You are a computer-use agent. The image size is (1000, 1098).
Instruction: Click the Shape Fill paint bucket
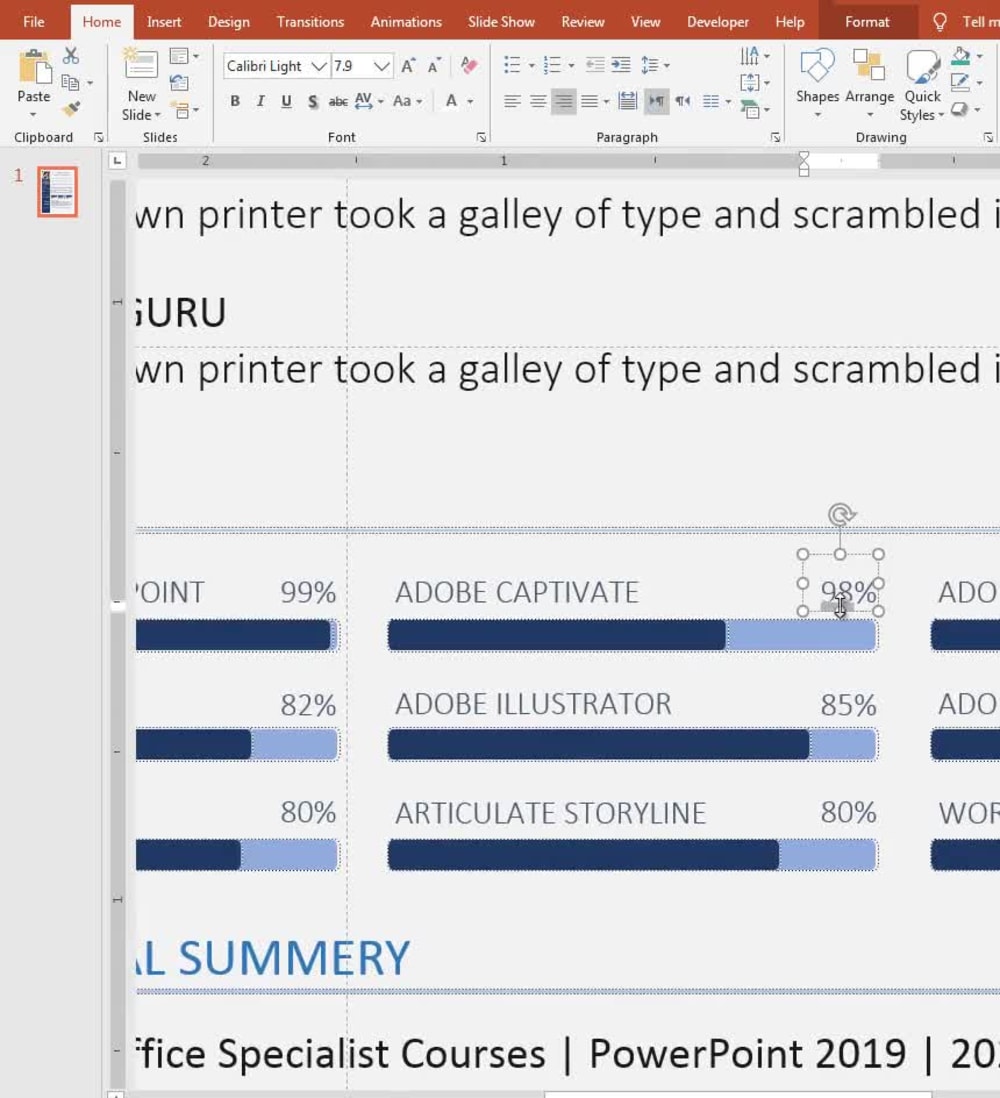[x=961, y=56]
